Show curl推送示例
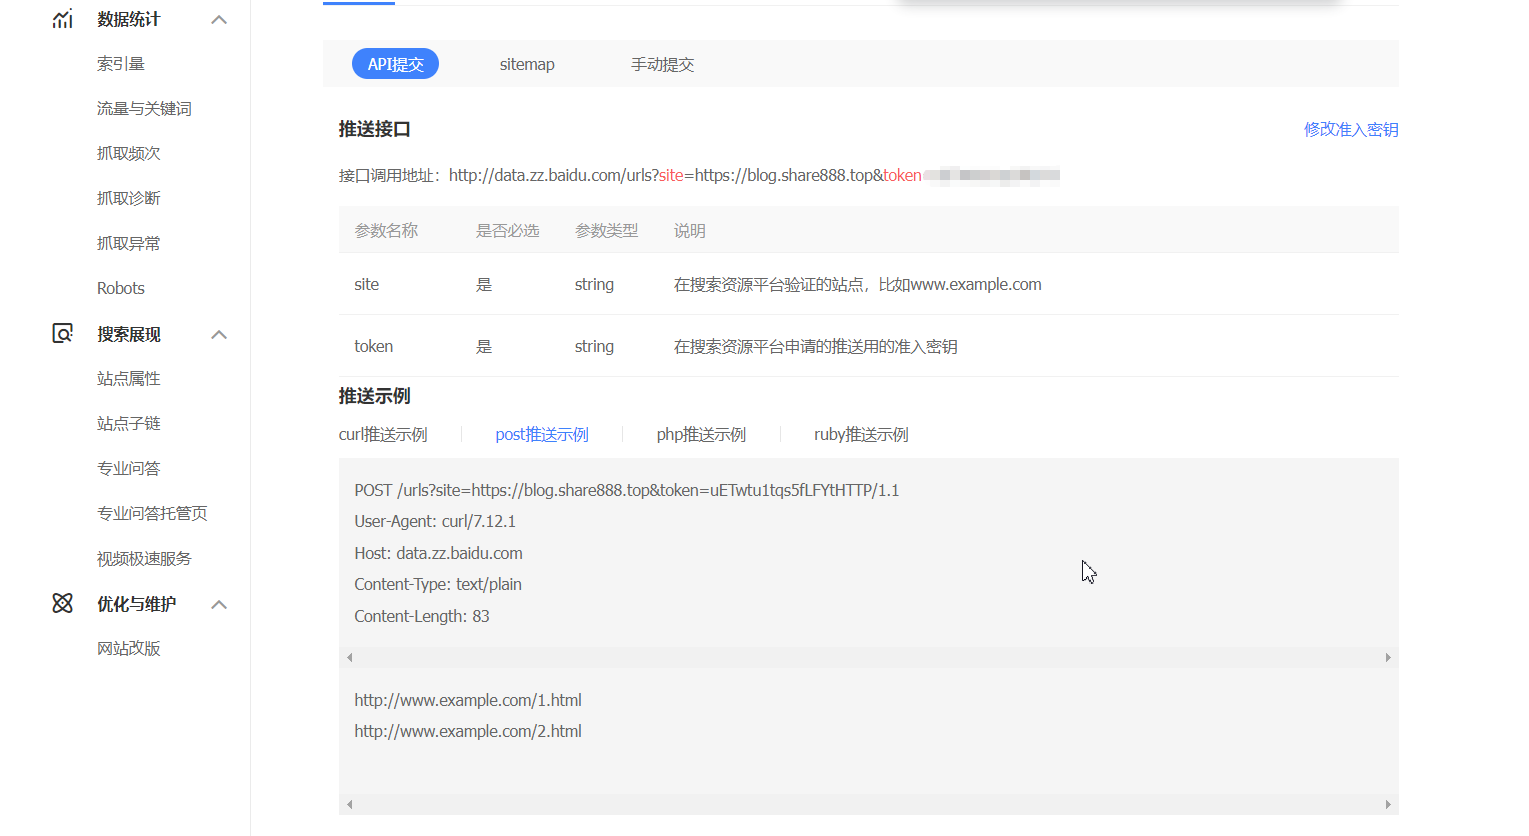 (383, 434)
